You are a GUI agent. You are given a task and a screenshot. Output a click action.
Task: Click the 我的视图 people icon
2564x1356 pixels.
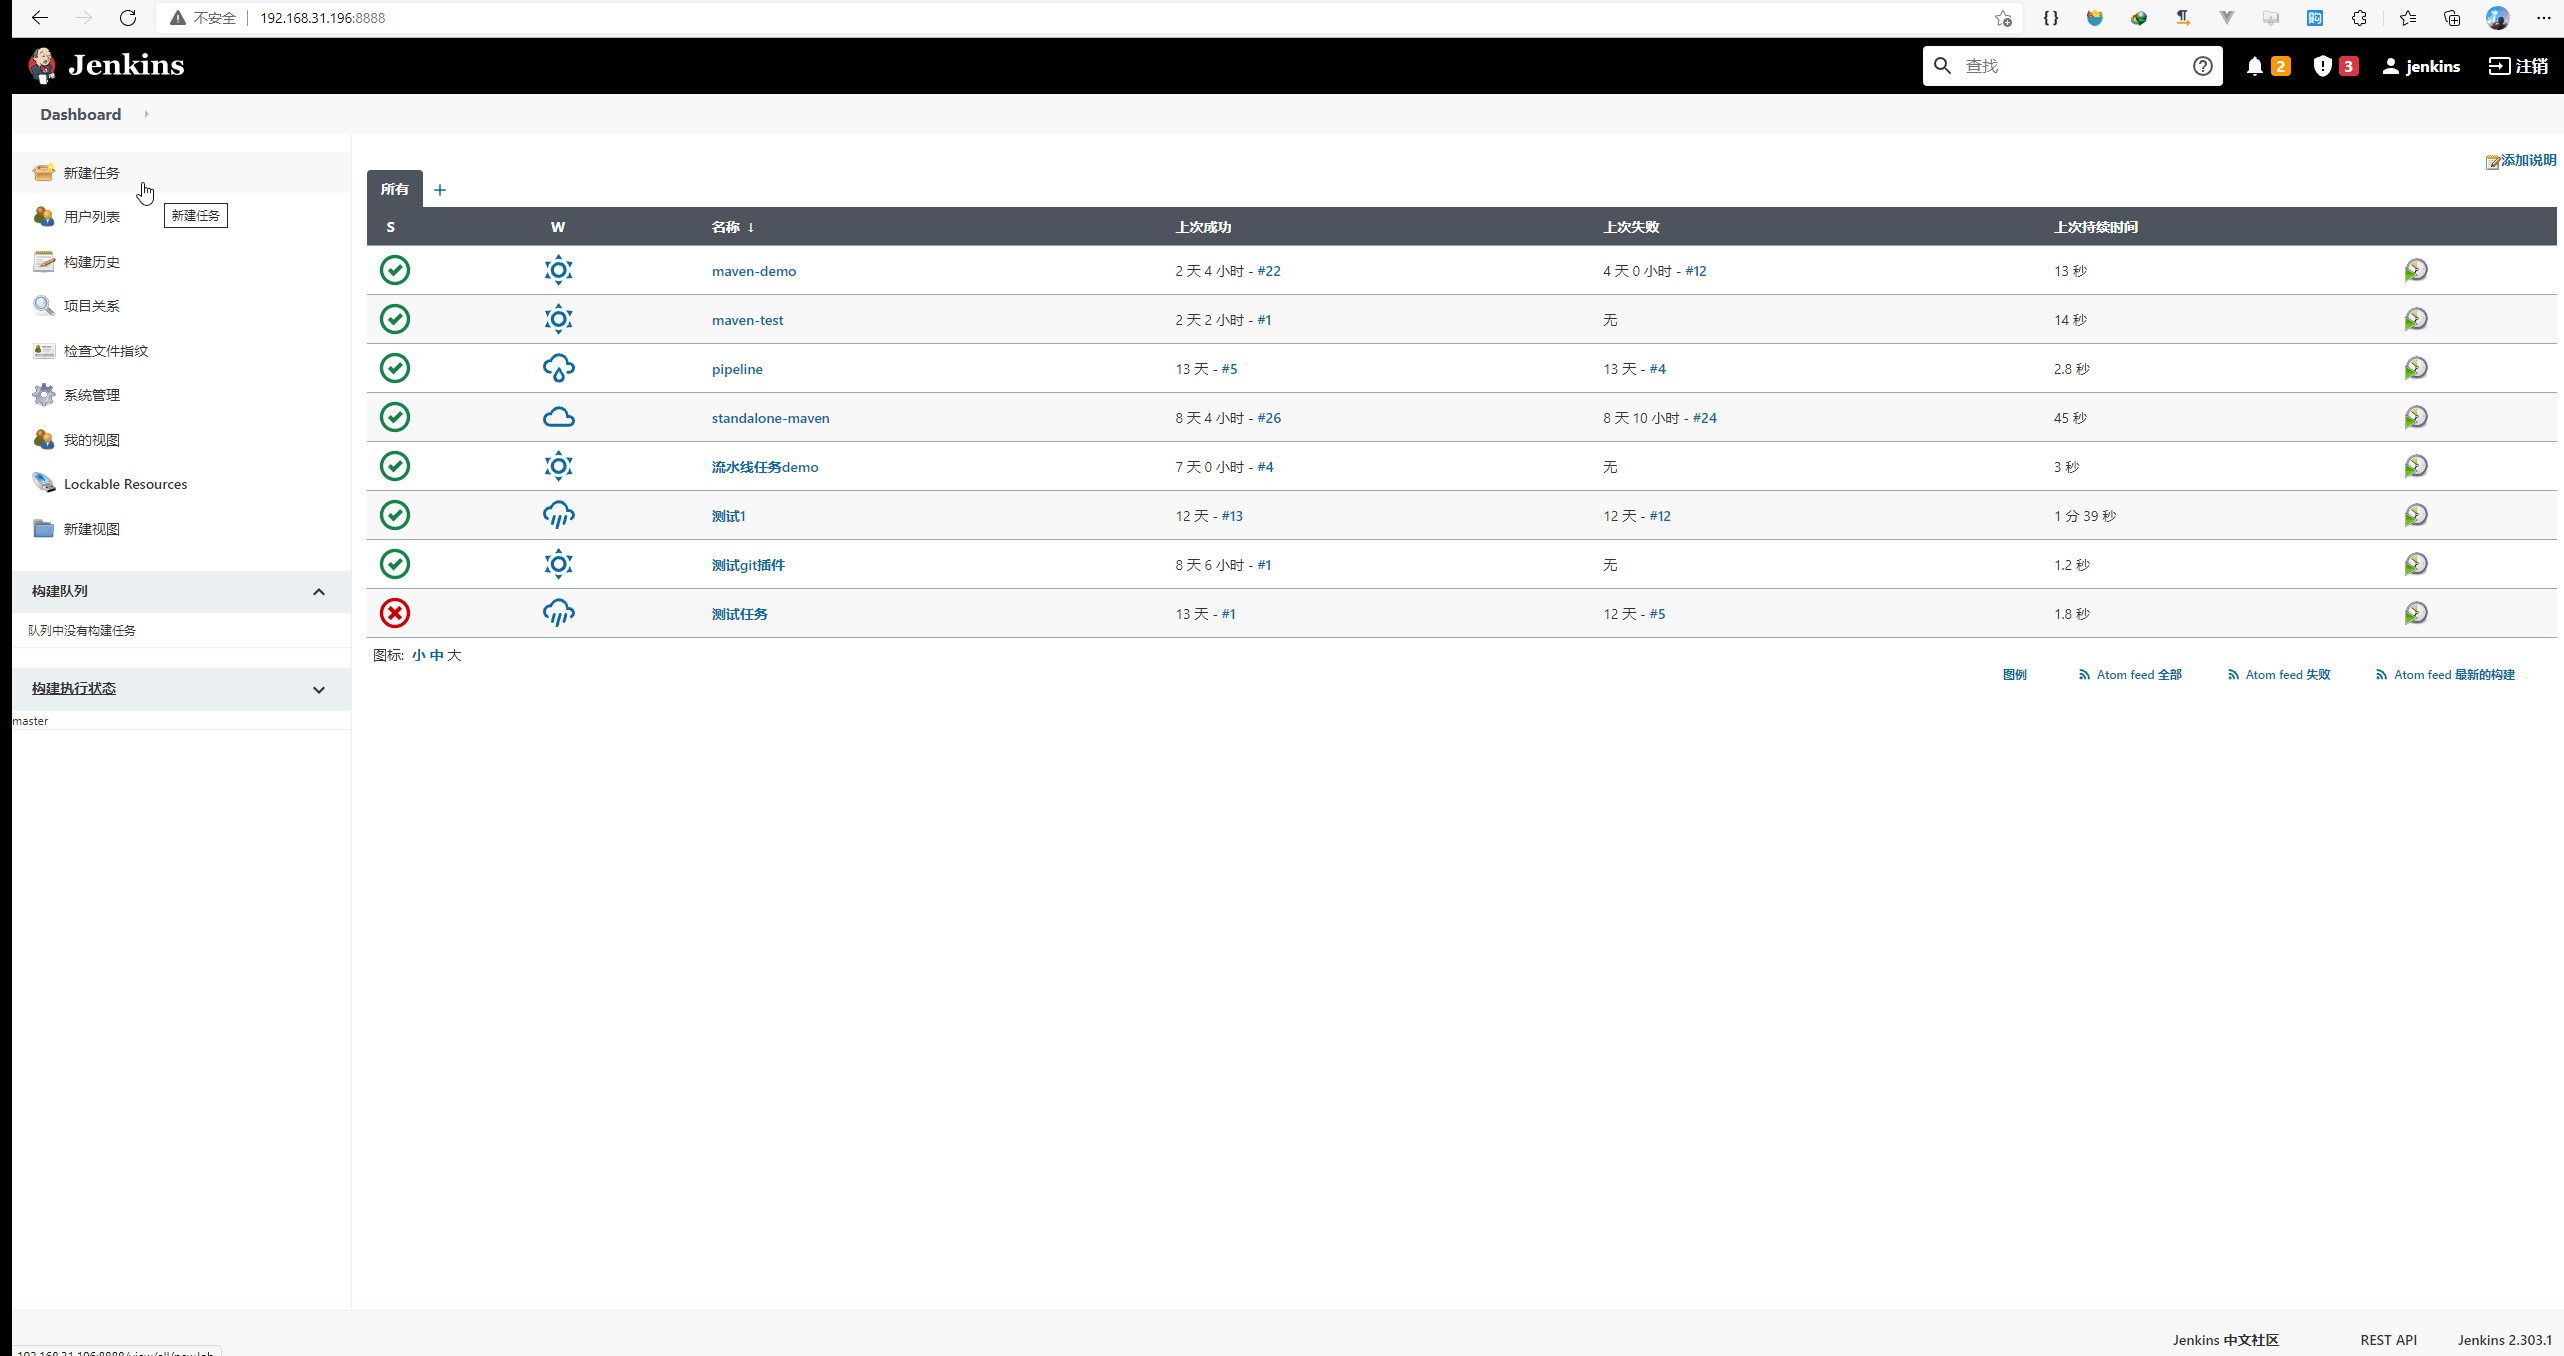click(43, 440)
